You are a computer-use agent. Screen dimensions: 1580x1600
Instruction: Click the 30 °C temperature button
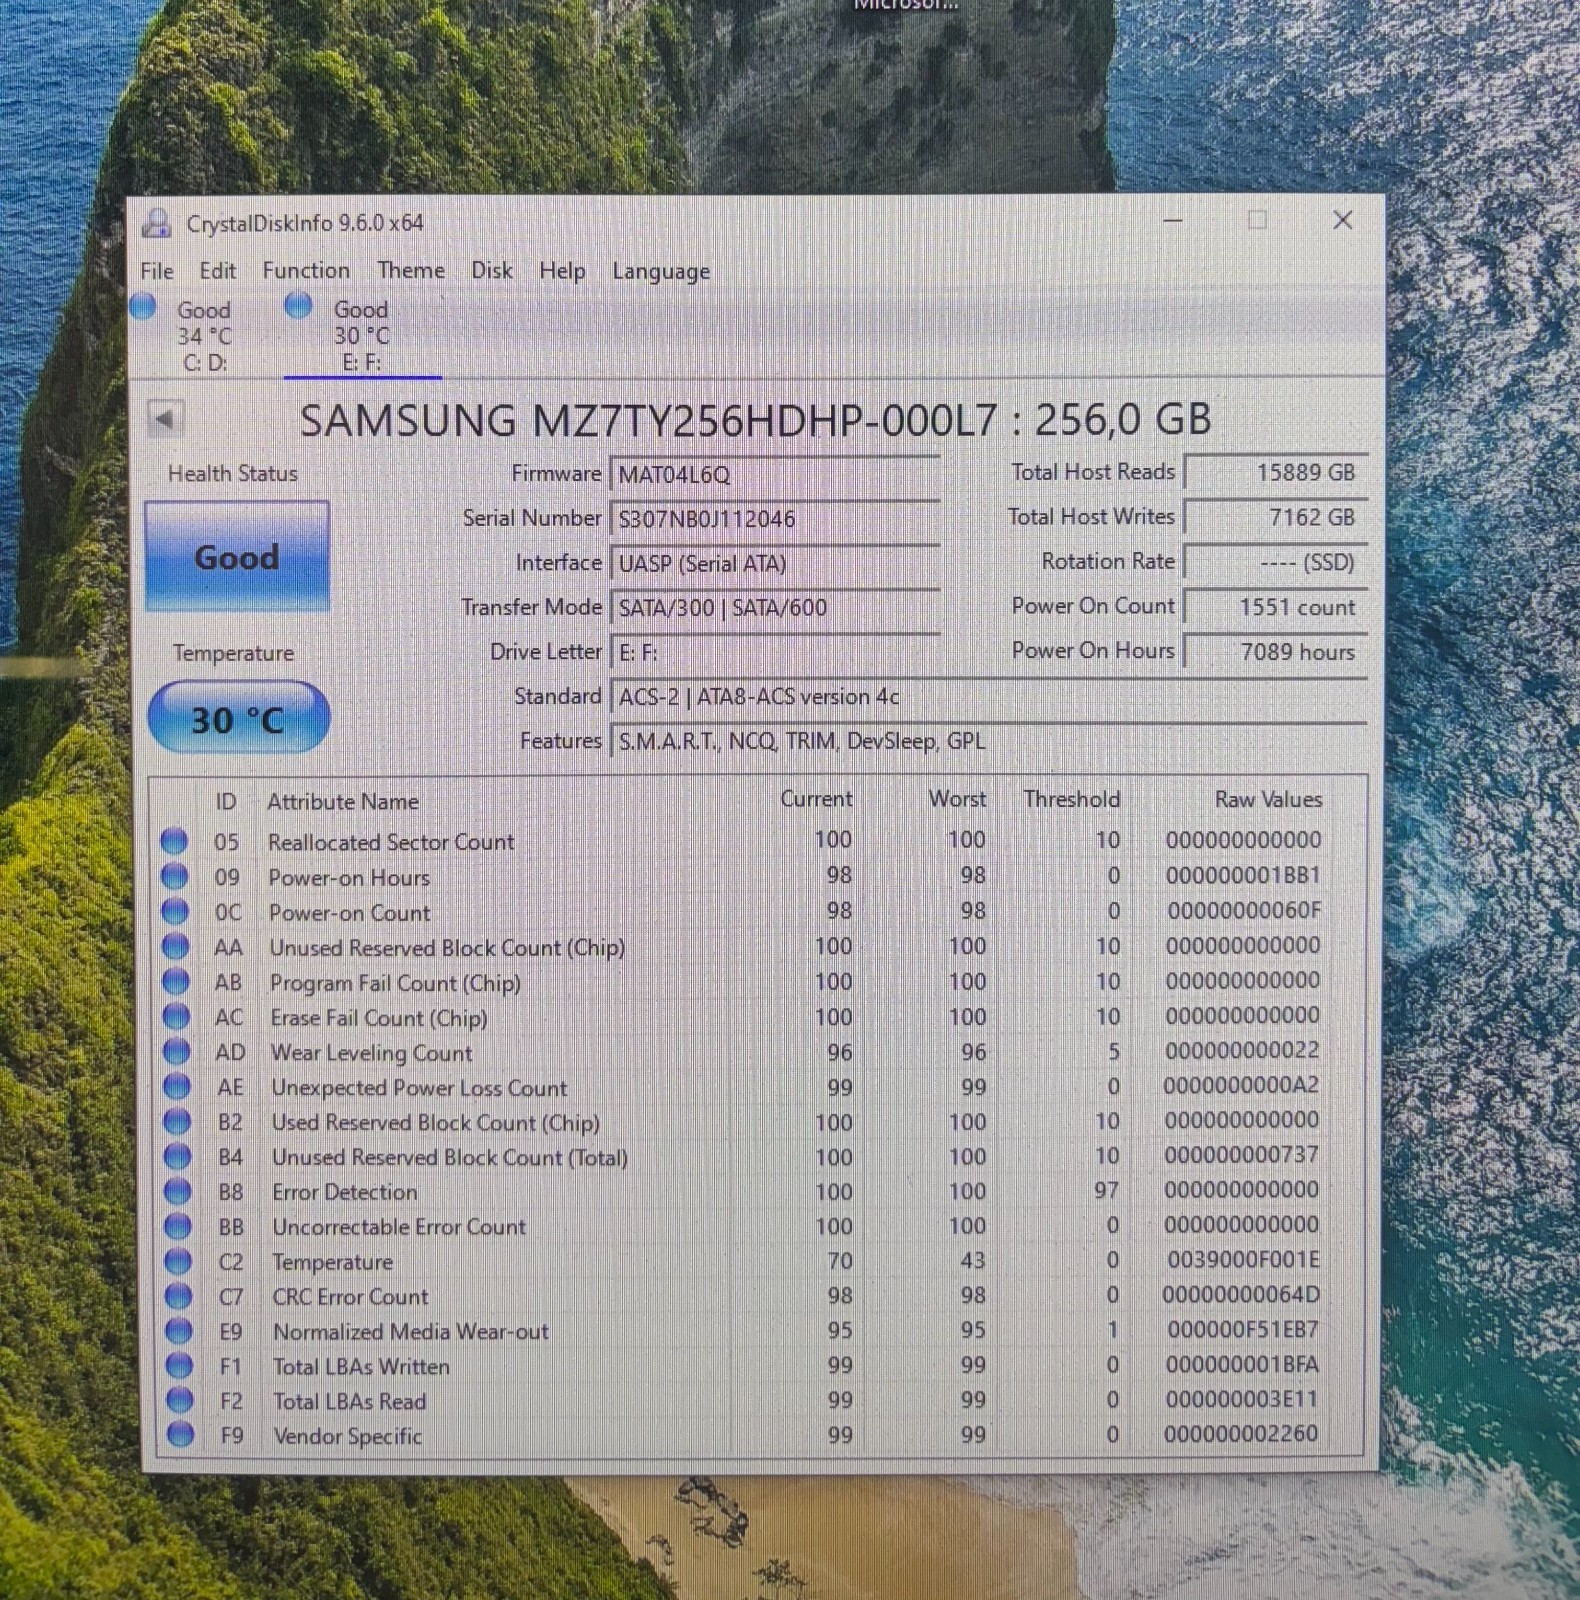(238, 719)
